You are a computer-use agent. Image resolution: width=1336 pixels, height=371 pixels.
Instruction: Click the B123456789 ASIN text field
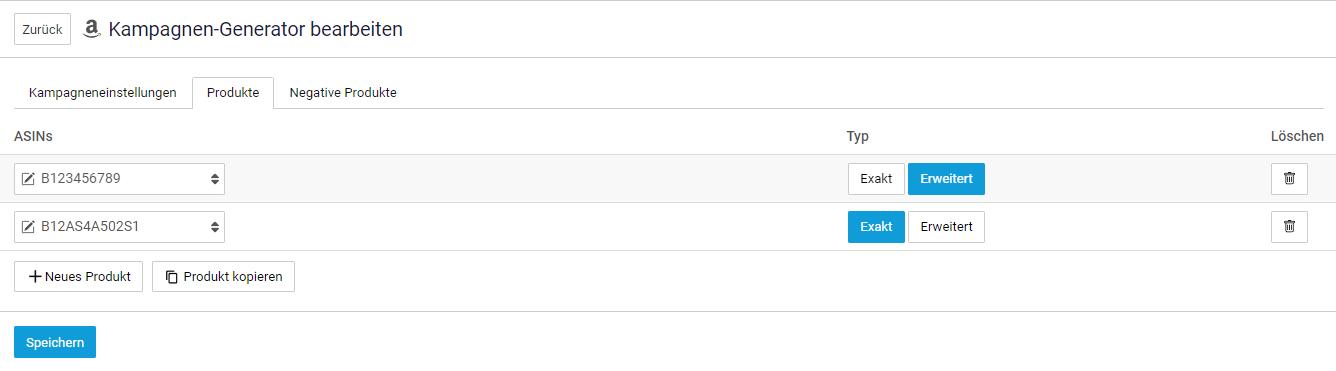point(119,179)
